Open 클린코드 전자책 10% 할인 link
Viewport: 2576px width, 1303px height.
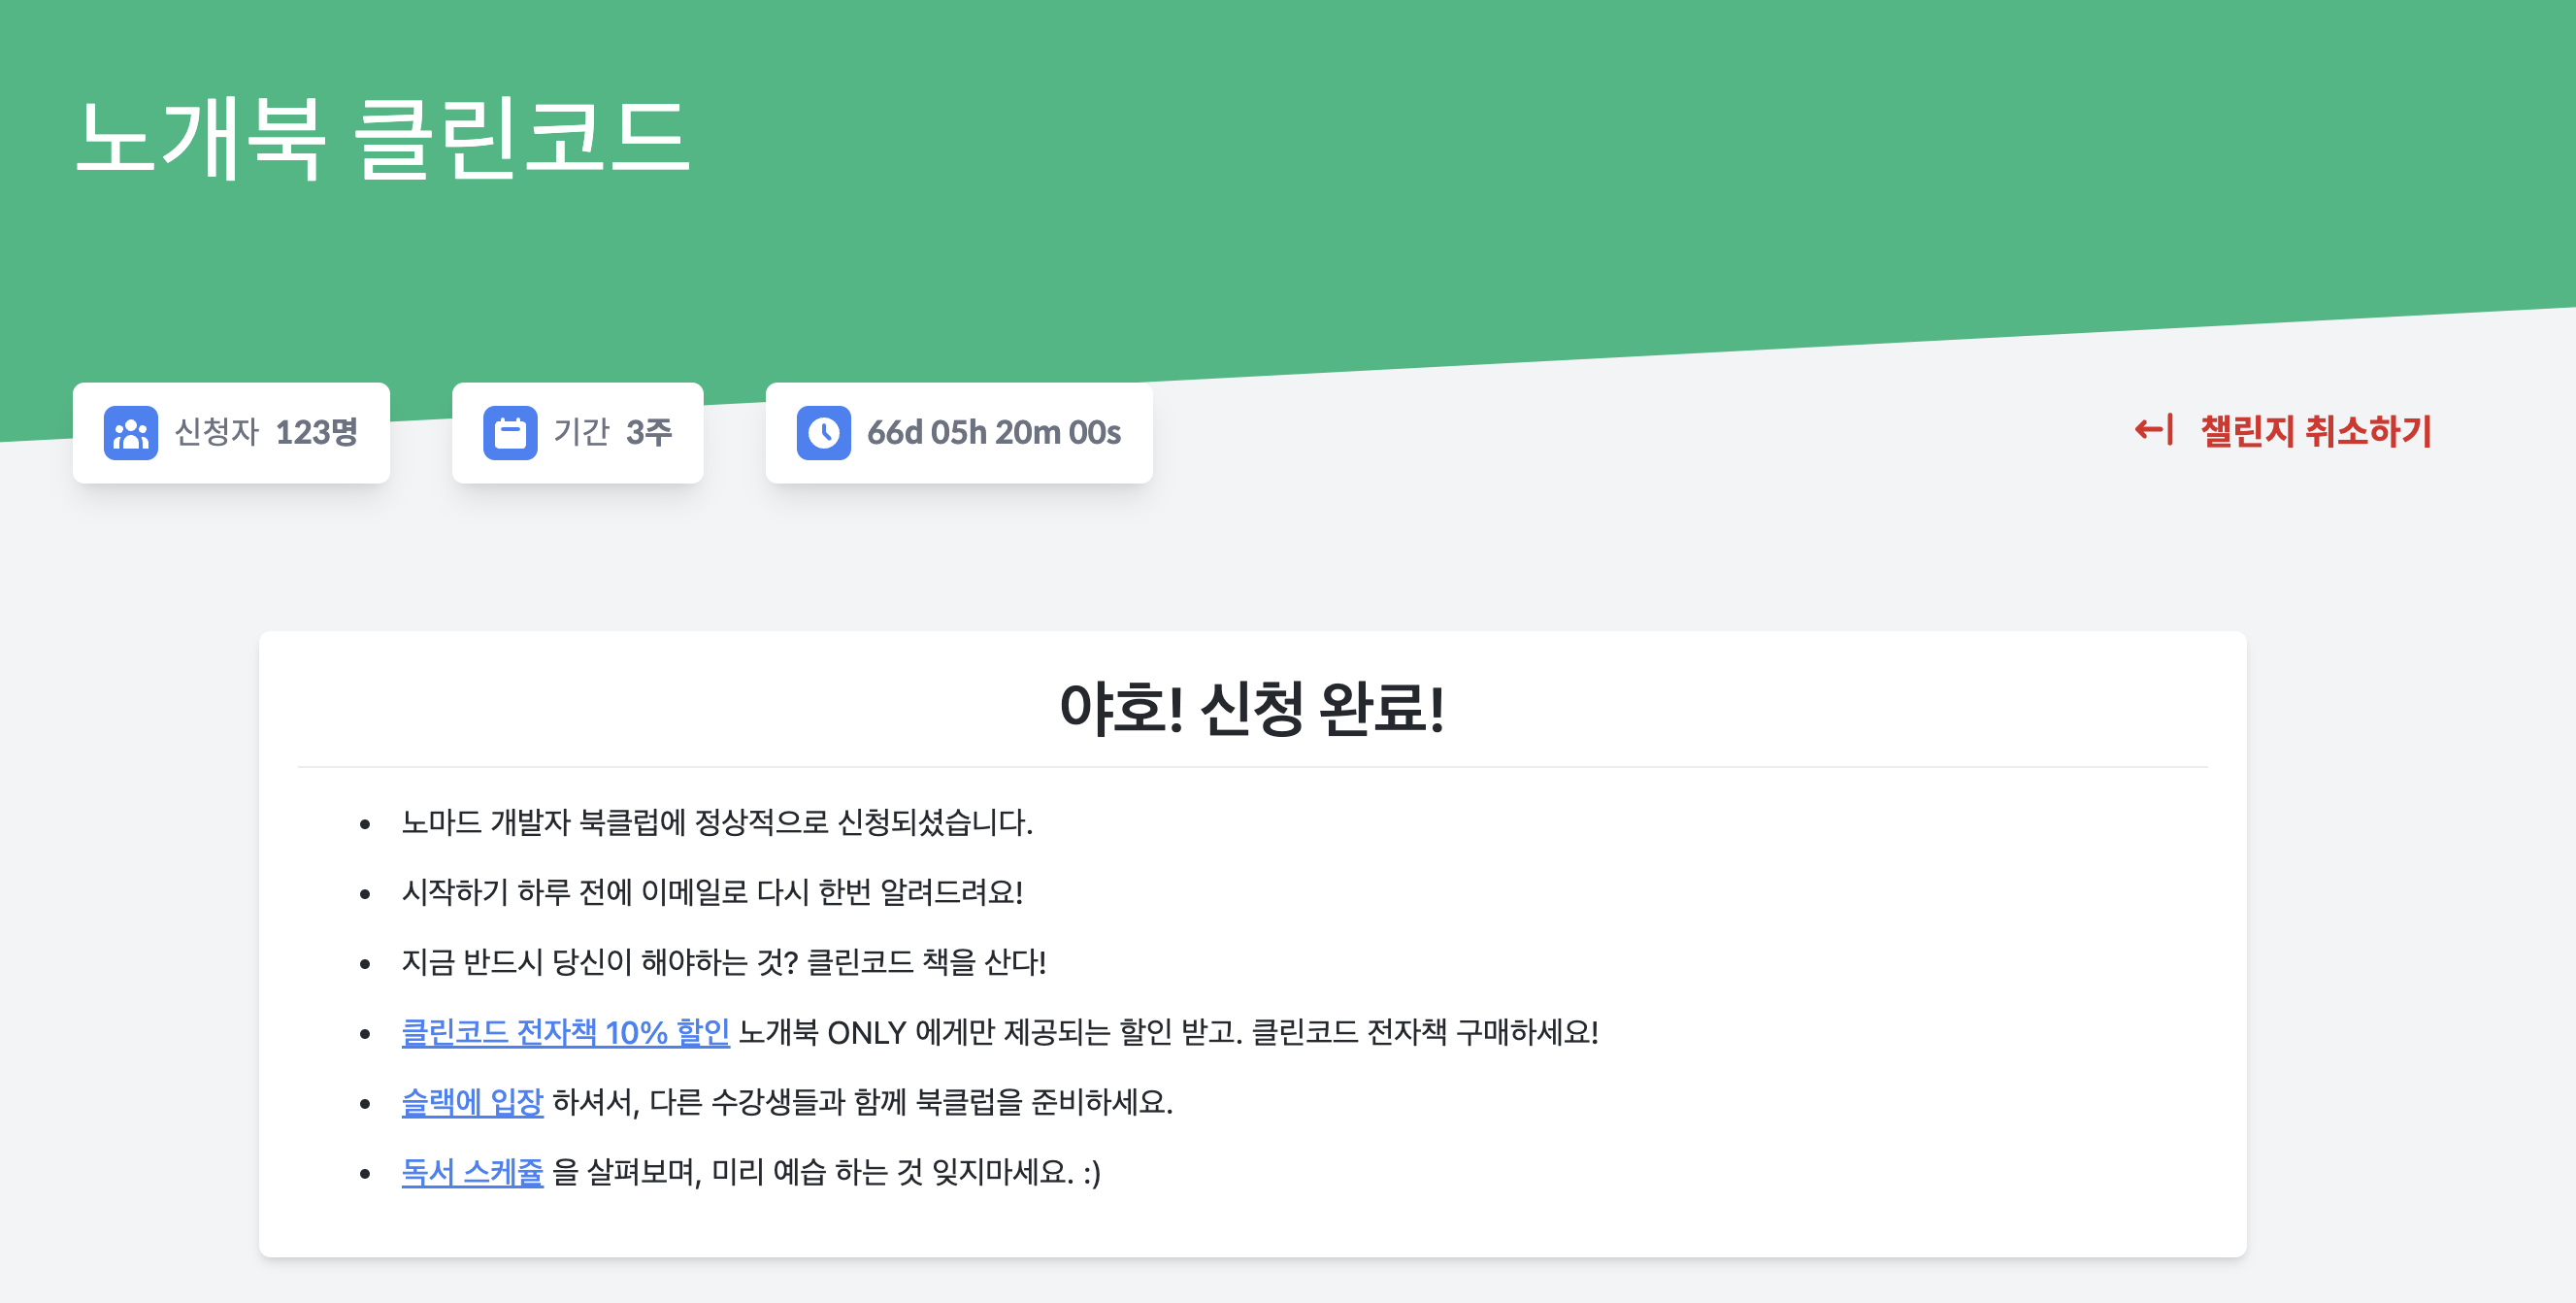pyautogui.click(x=565, y=1032)
